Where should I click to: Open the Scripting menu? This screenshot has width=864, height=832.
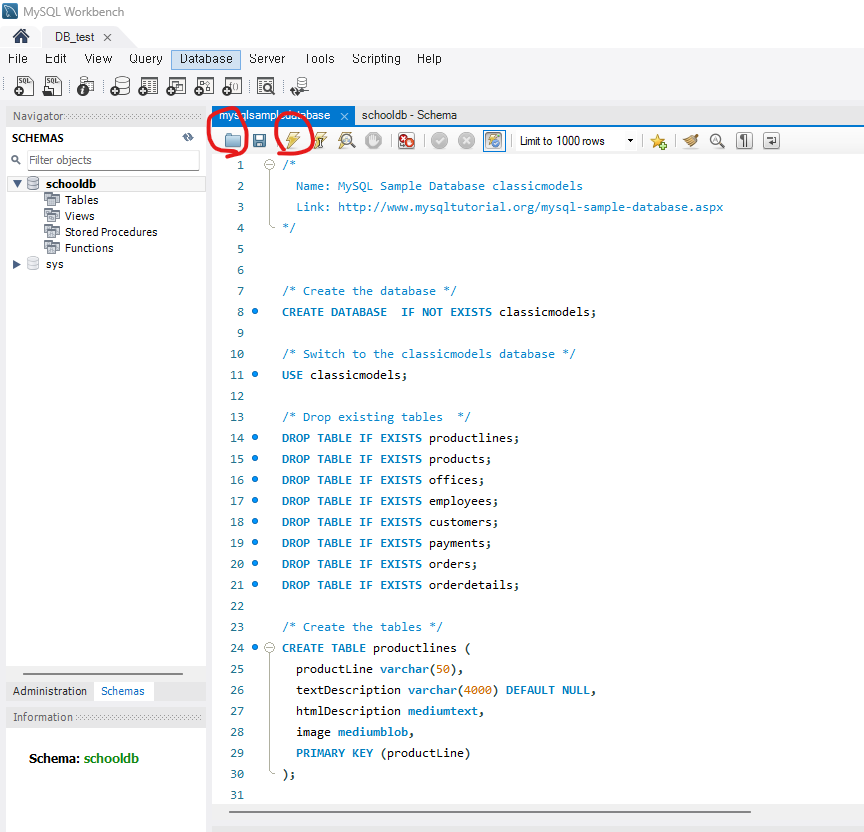pos(376,58)
